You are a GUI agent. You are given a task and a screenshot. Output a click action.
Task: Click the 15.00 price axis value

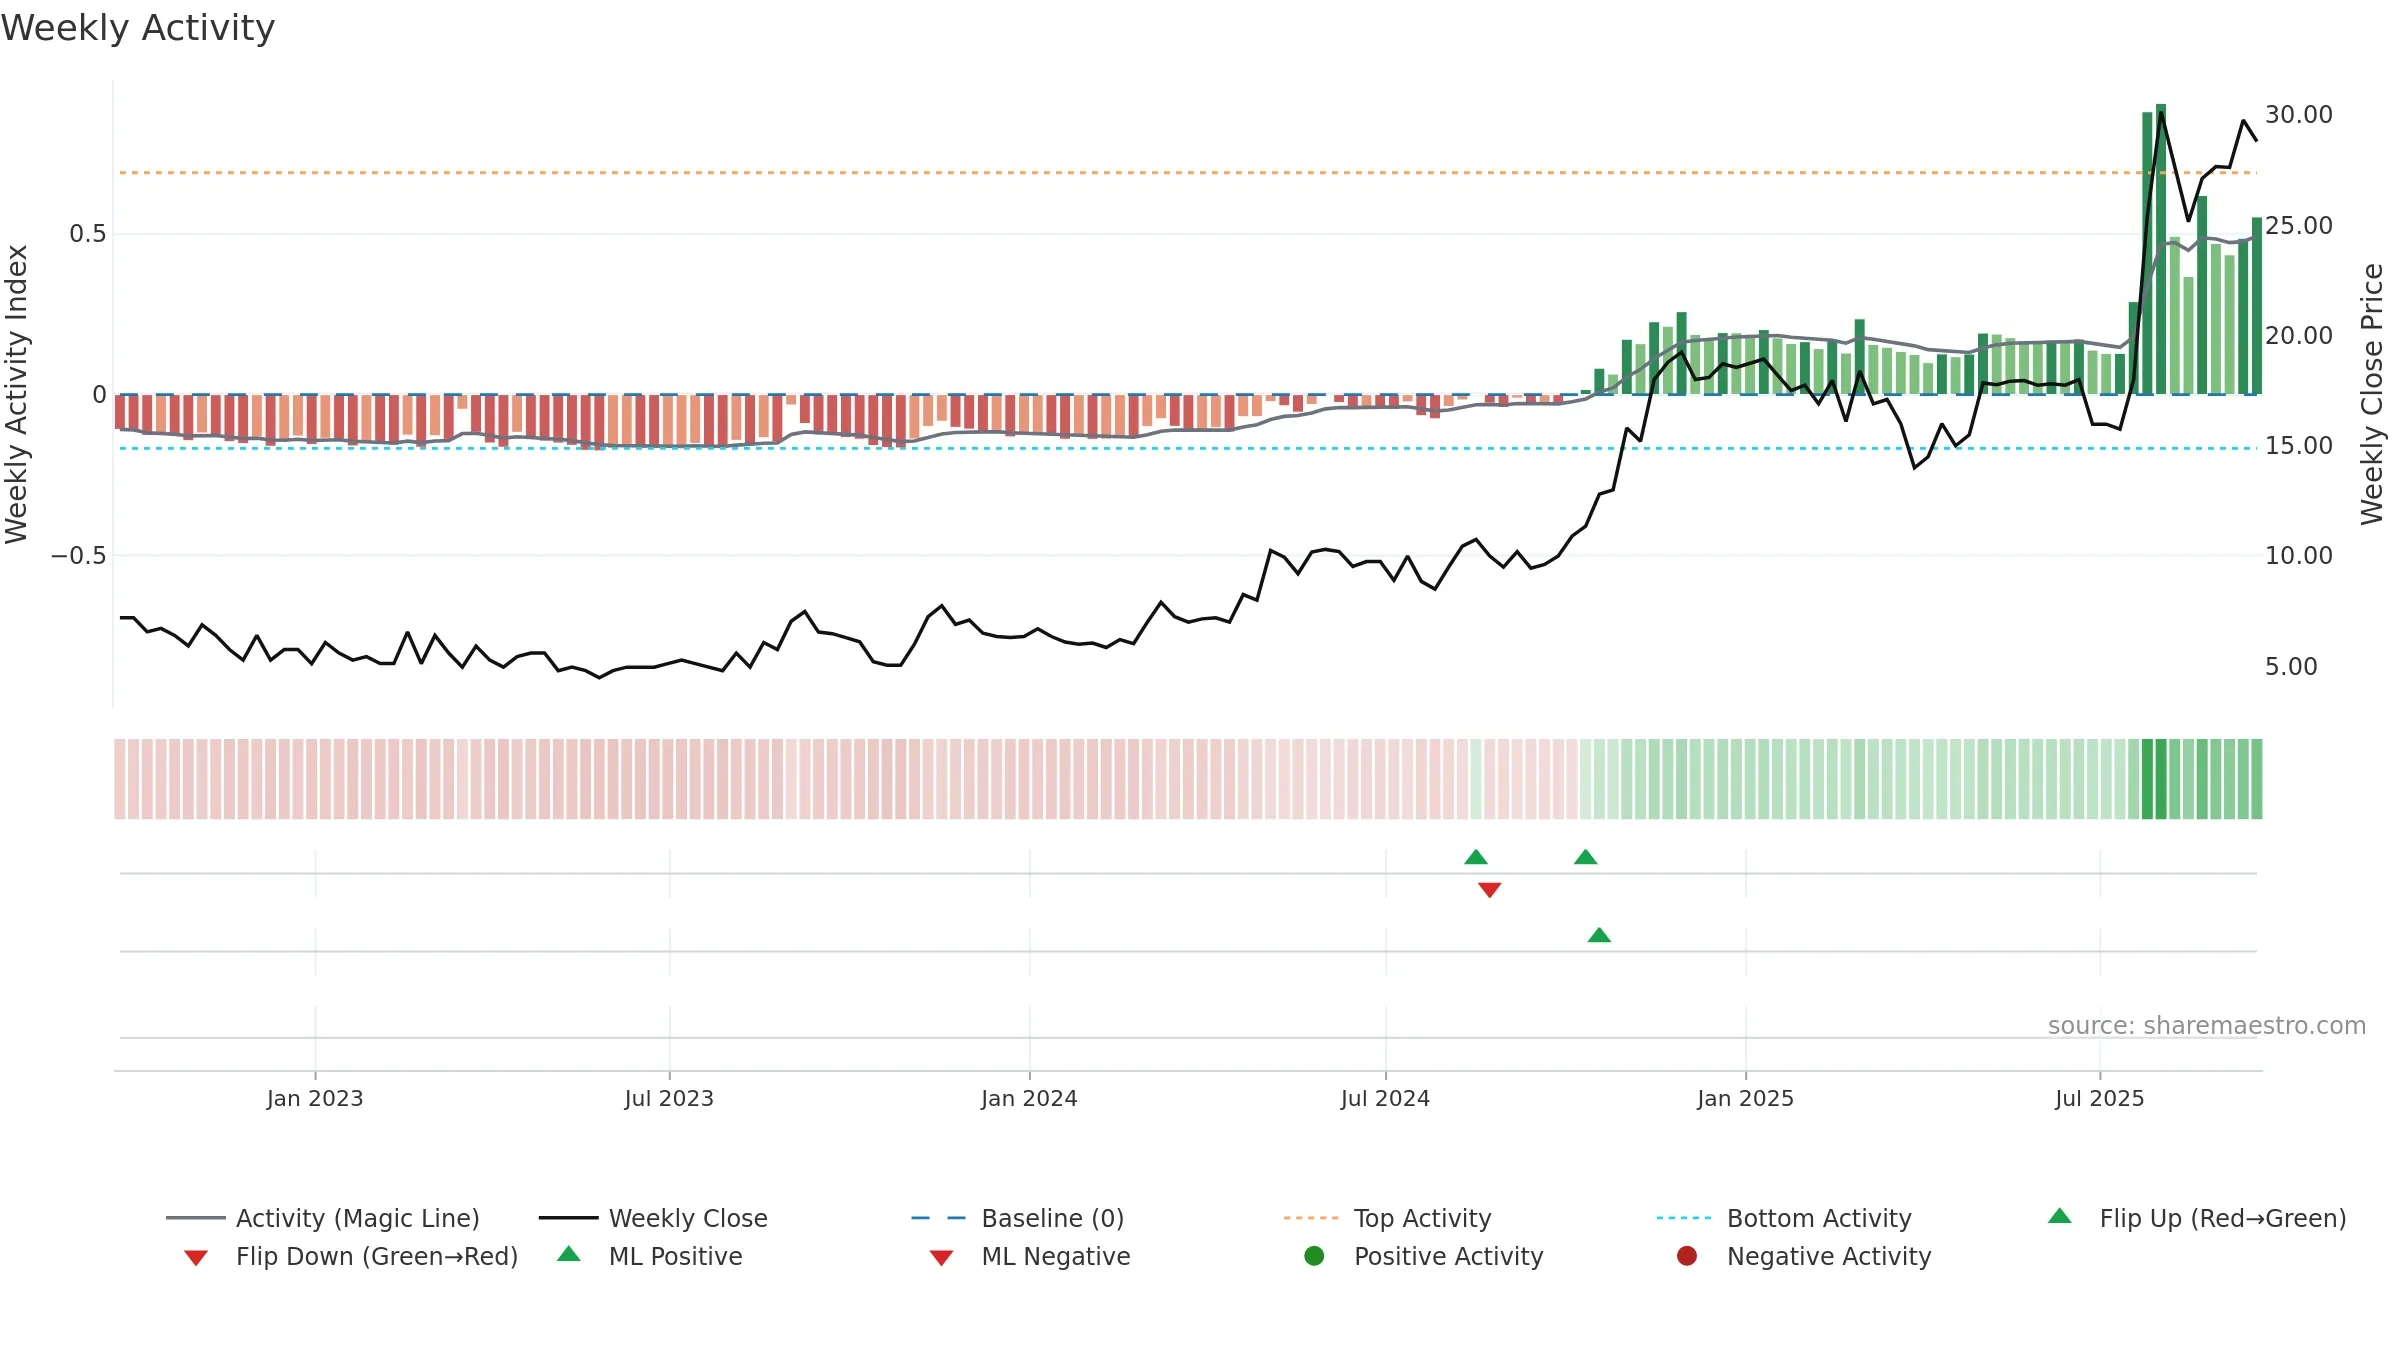(x=2298, y=445)
